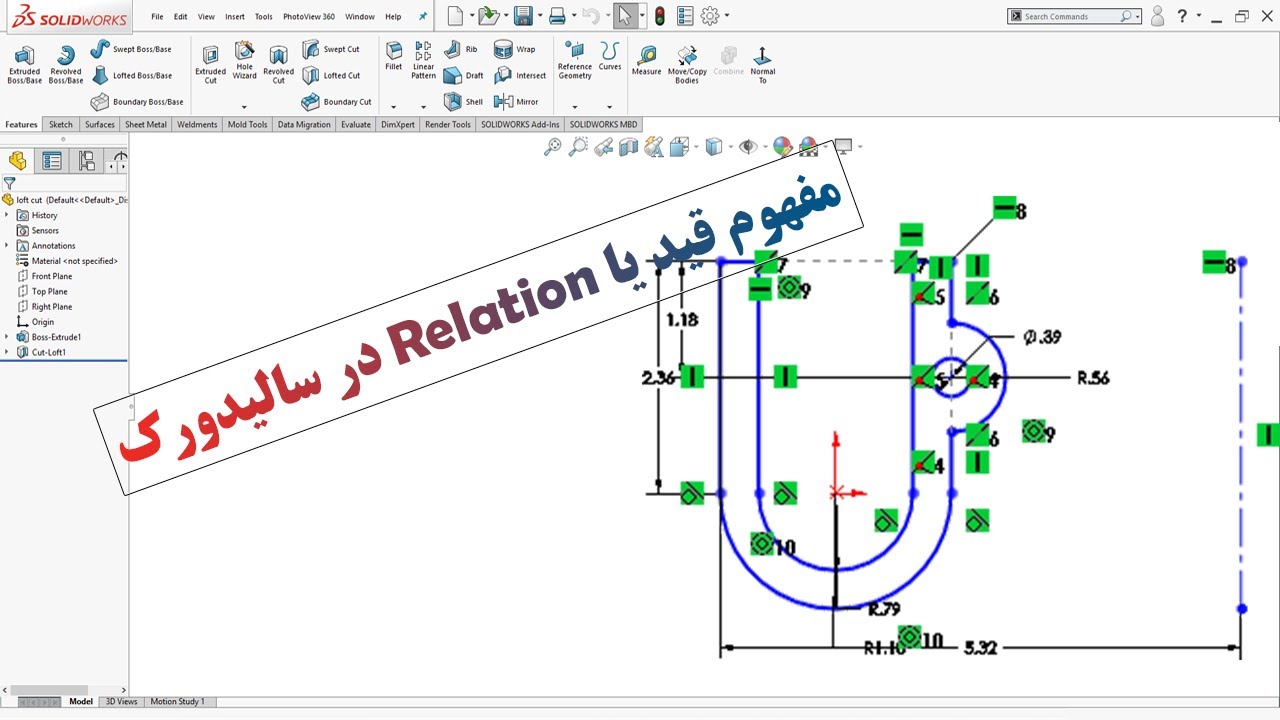Image resolution: width=1280 pixels, height=720 pixels.
Task: Select Material <not specified> item
Action: 67,261
